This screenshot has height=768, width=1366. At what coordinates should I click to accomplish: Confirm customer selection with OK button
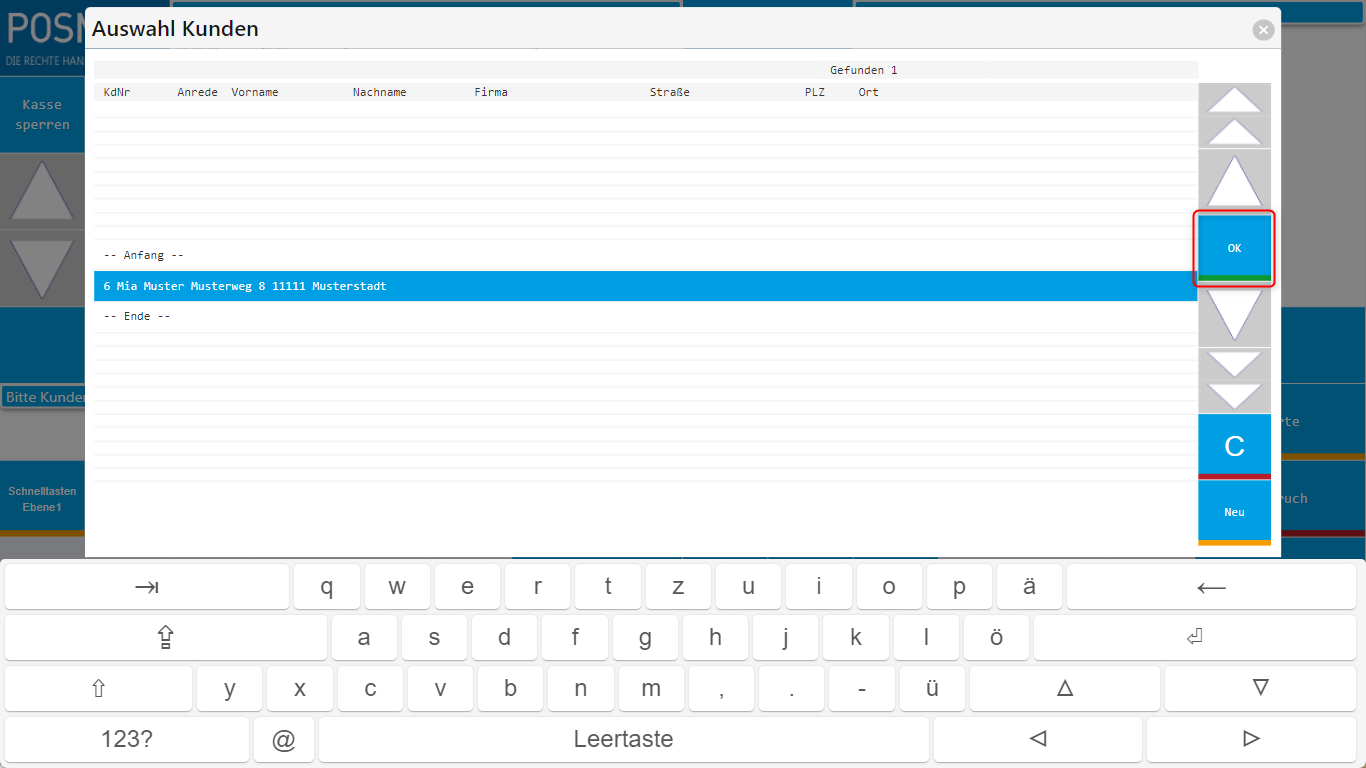pyautogui.click(x=1234, y=248)
